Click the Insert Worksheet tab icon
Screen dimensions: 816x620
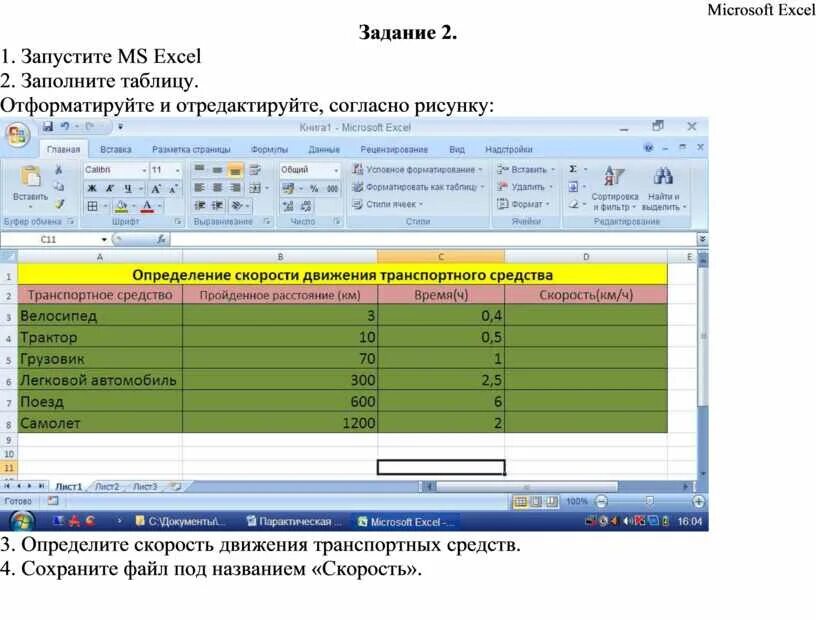(176, 487)
